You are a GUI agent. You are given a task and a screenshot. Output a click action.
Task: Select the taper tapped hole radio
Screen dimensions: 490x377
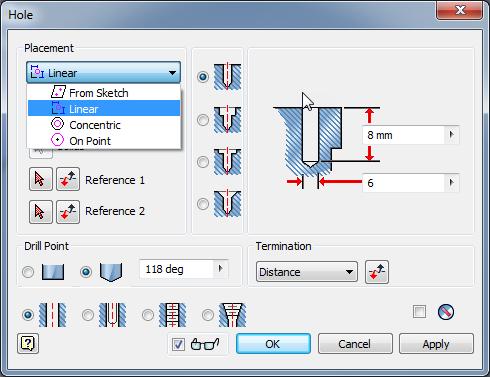click(x=208, y=315)
